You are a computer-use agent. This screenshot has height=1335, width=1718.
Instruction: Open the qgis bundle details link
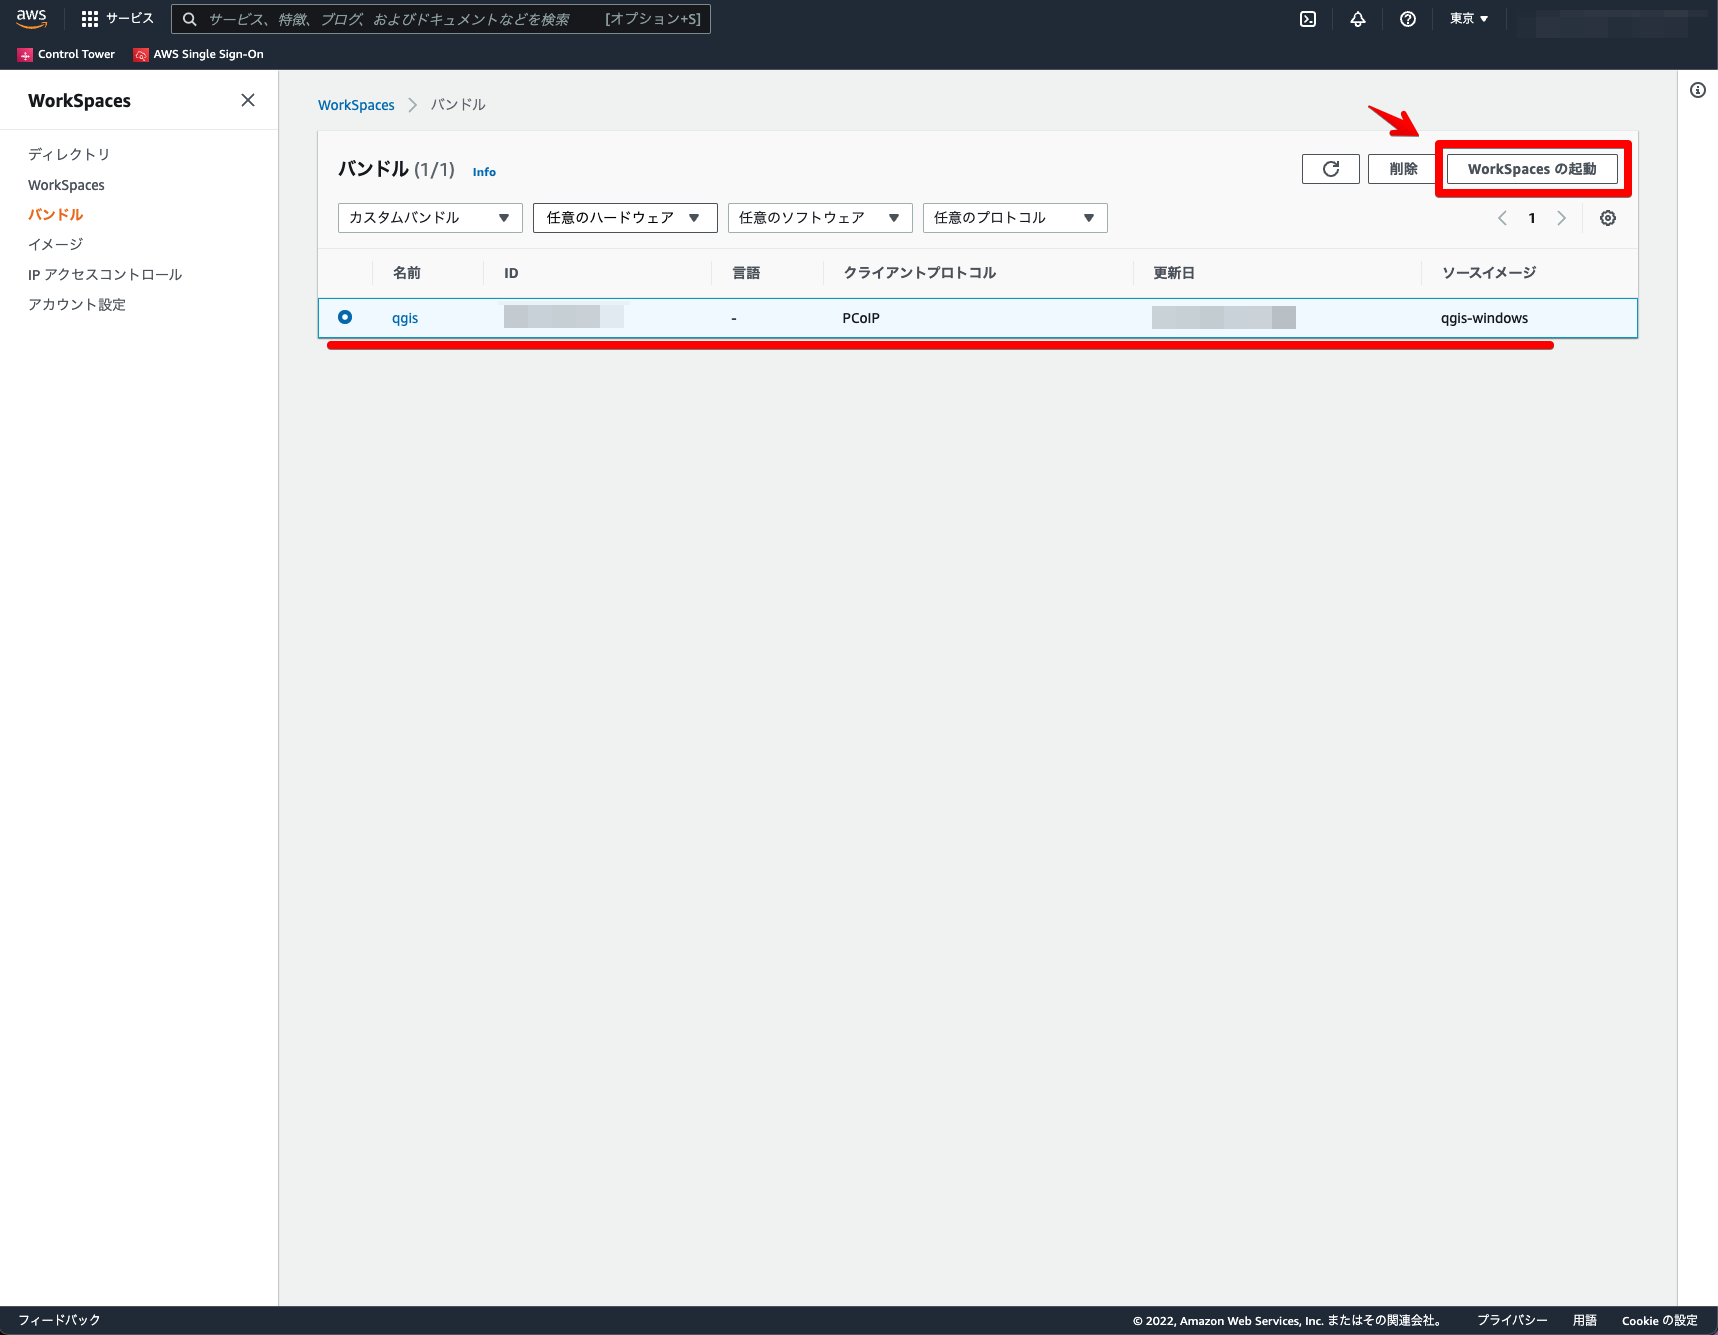pos(405,317)
